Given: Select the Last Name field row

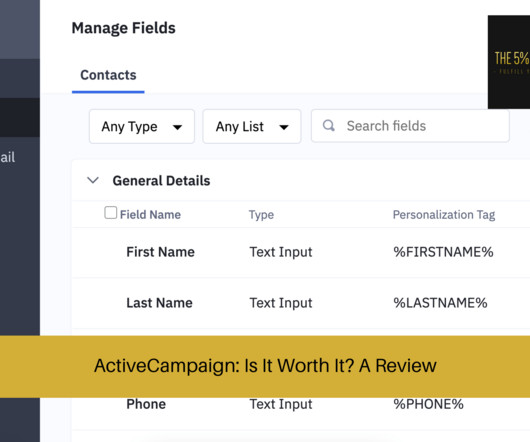Looking at the screenshot, I should 301,303.
